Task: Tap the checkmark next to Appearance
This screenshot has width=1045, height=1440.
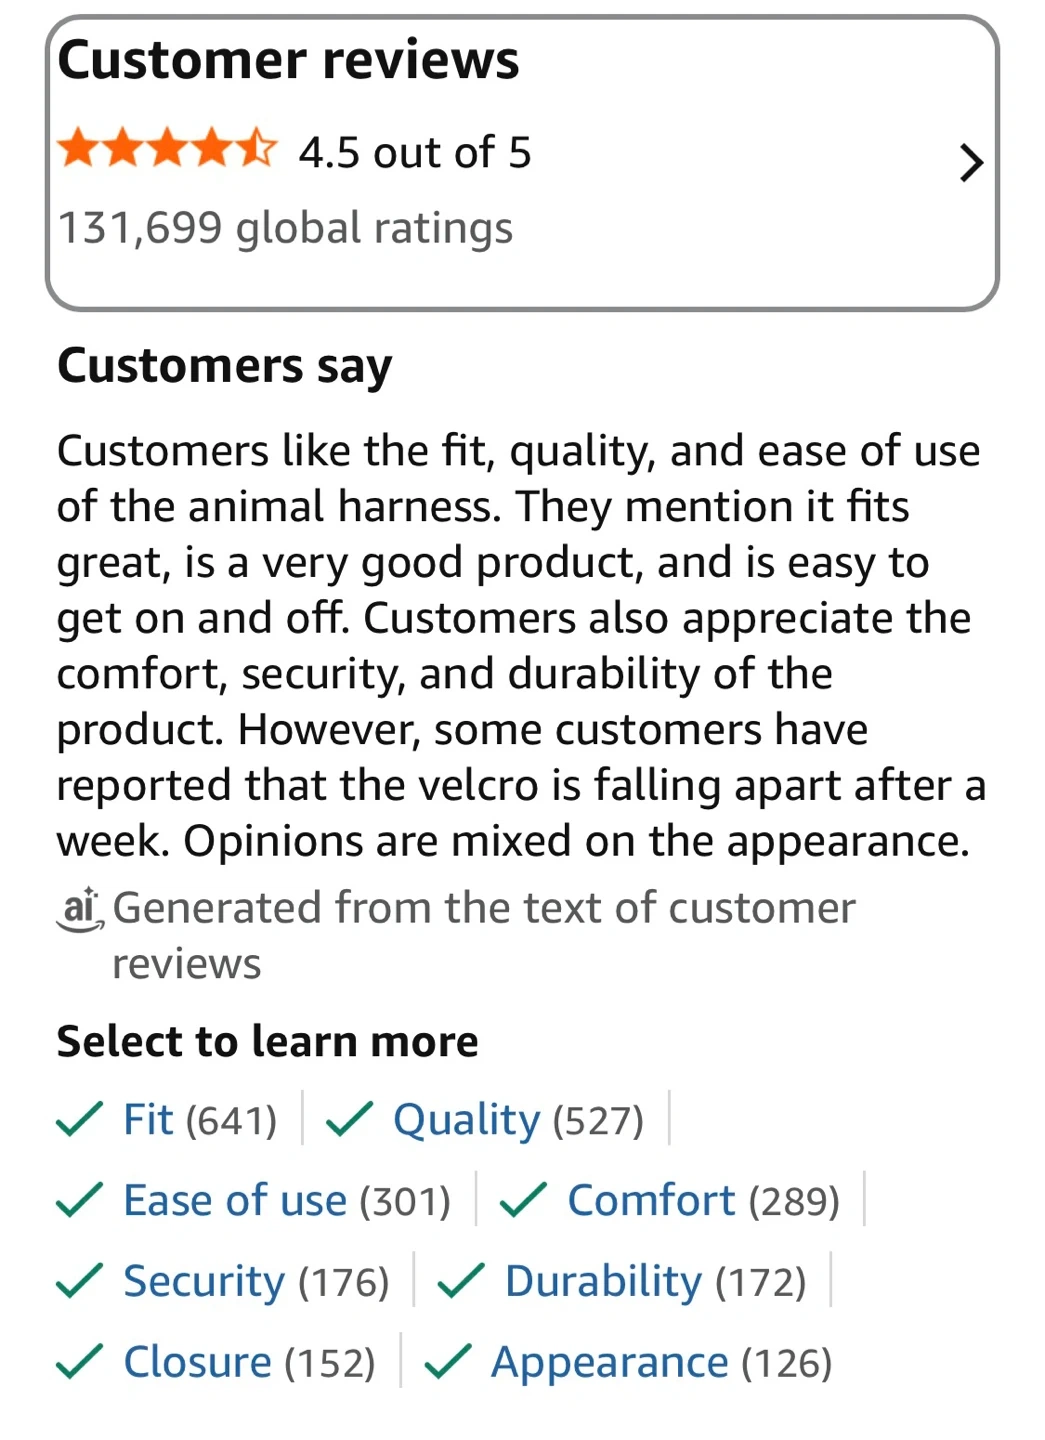Action: [447, 1363]
